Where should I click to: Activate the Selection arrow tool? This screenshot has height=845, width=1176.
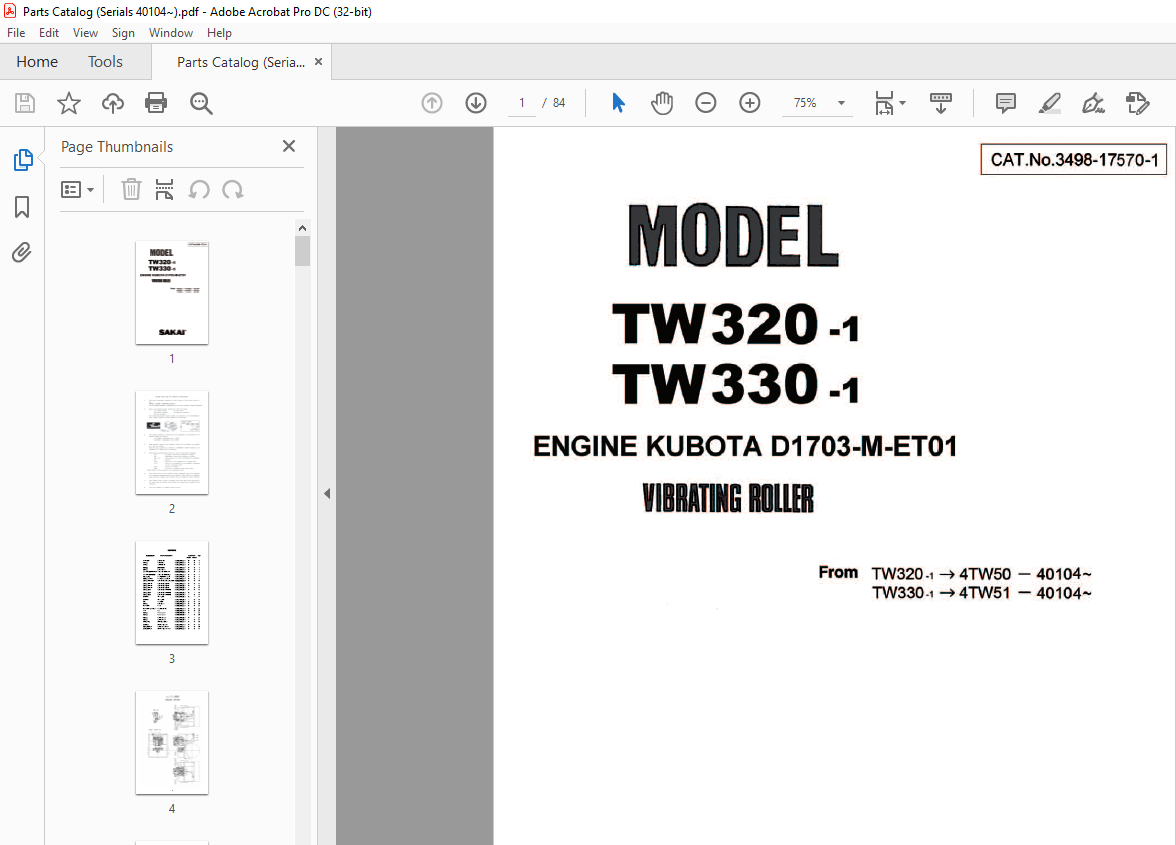pos(618,103)
